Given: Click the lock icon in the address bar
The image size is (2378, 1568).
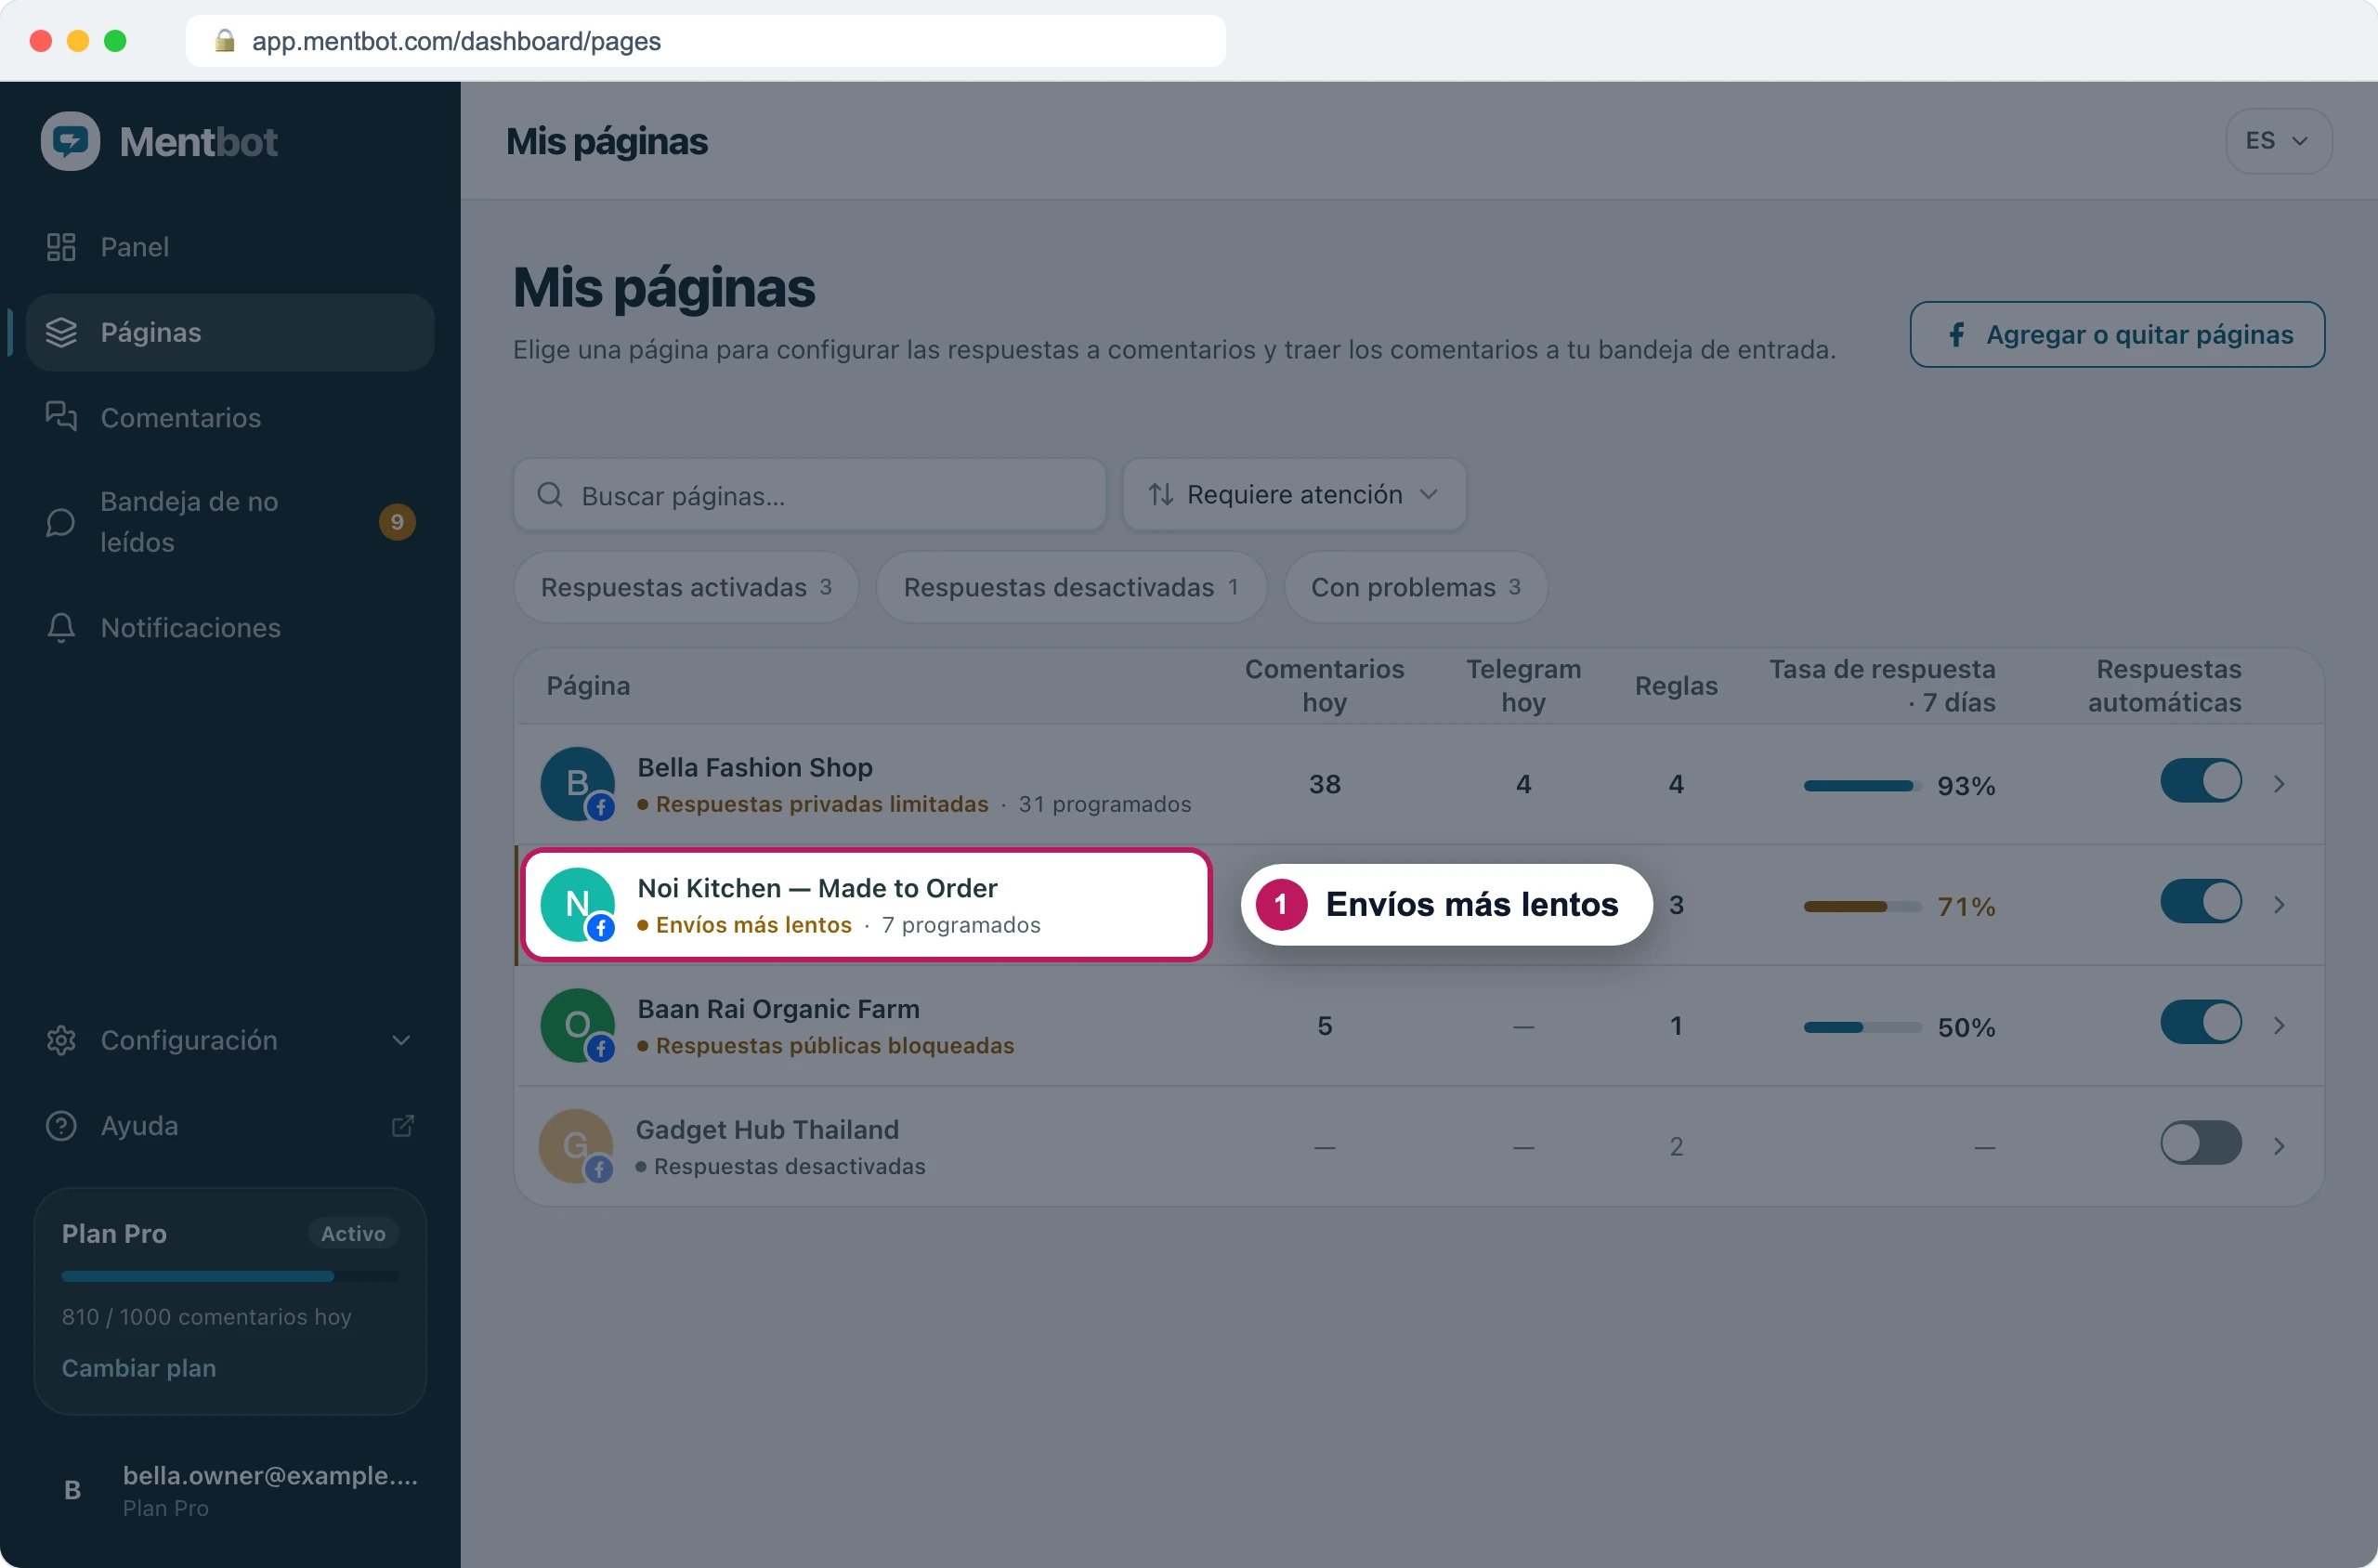Looking at the screenshot, I should [x=225, y=40].
